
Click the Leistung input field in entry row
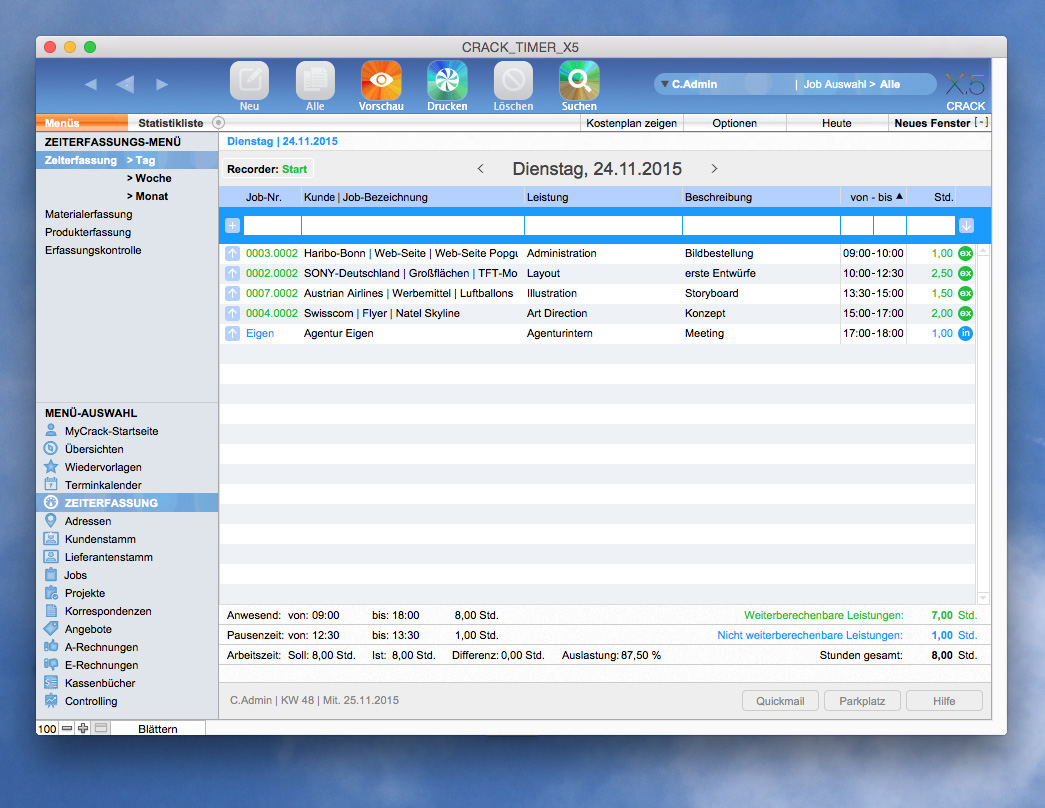602,226
